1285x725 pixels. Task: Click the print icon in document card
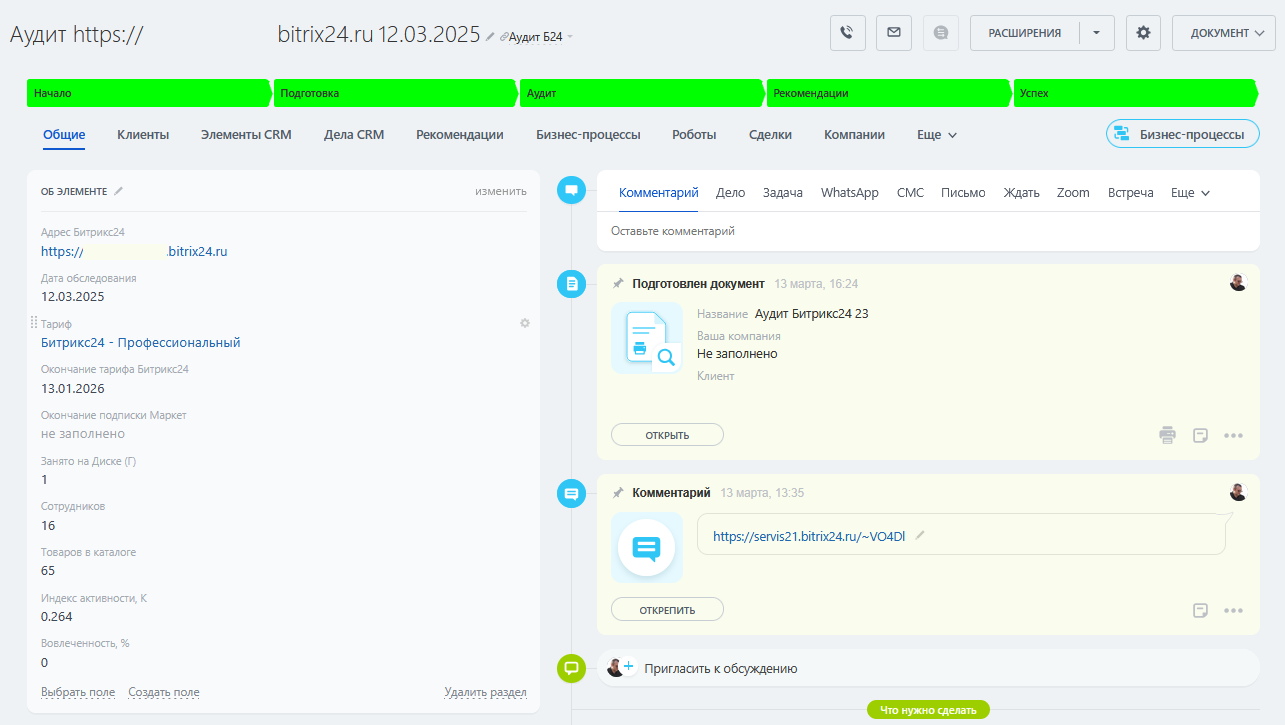[x=1167, y=435]
